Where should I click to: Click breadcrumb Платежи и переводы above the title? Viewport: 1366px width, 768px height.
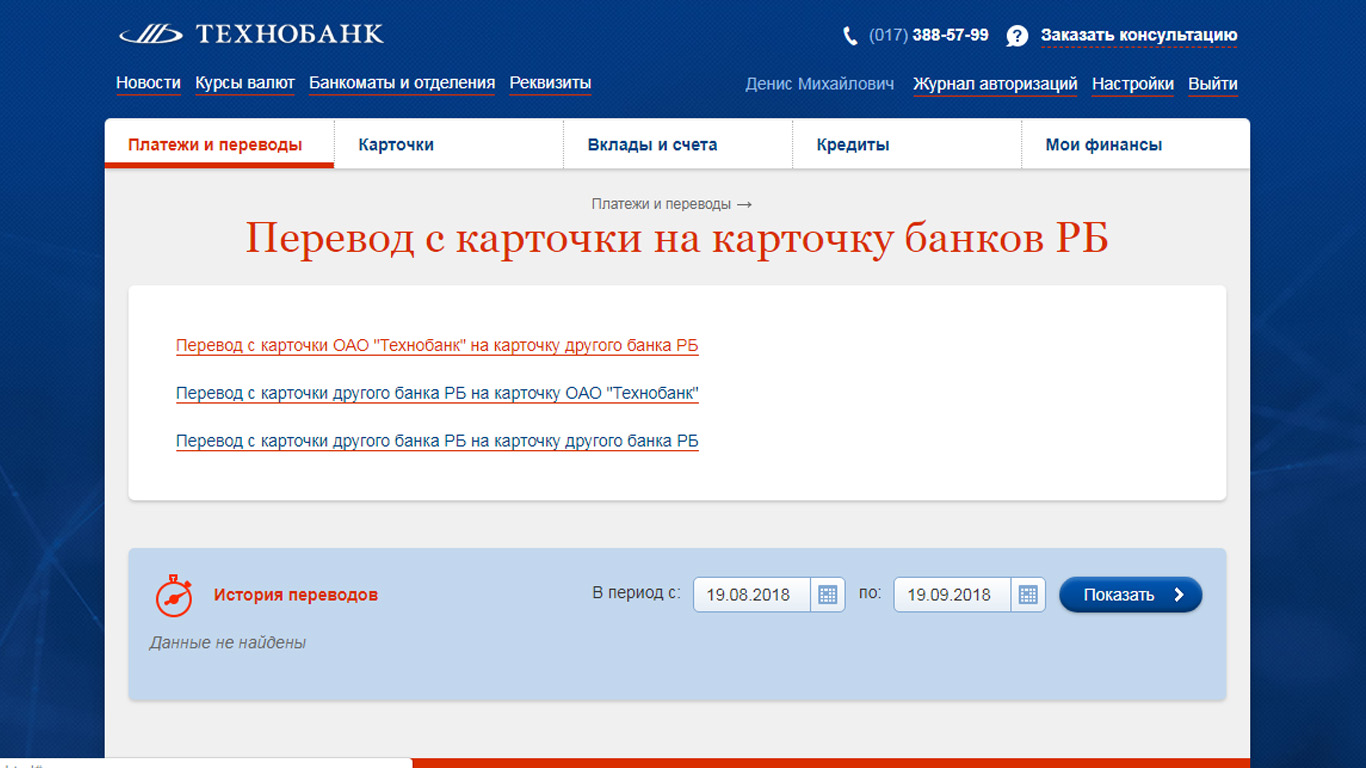tap(661, 204)
